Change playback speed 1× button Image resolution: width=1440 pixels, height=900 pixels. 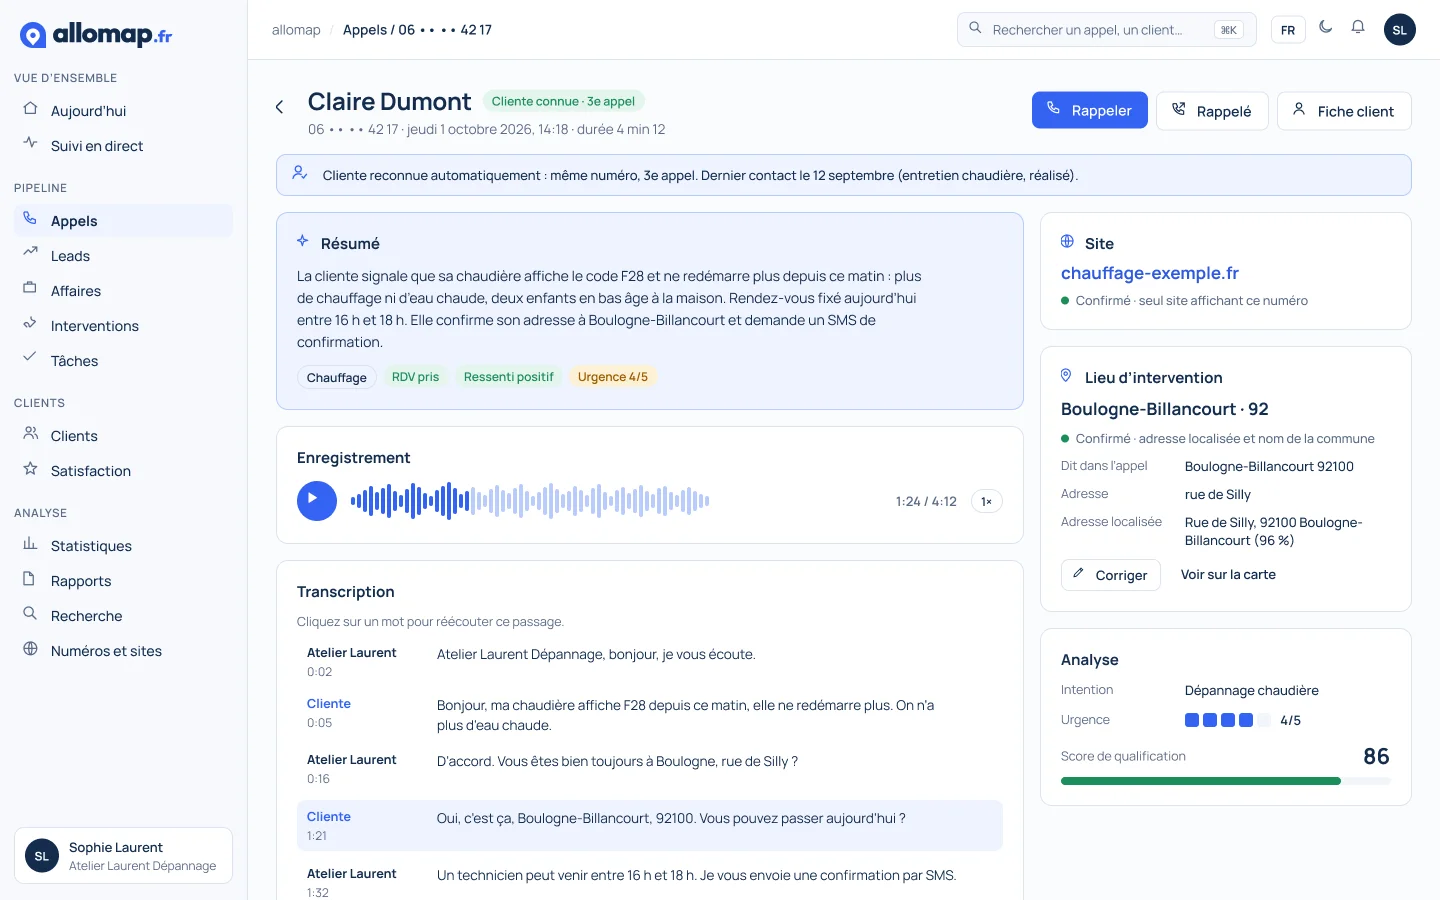coord(986,502)
